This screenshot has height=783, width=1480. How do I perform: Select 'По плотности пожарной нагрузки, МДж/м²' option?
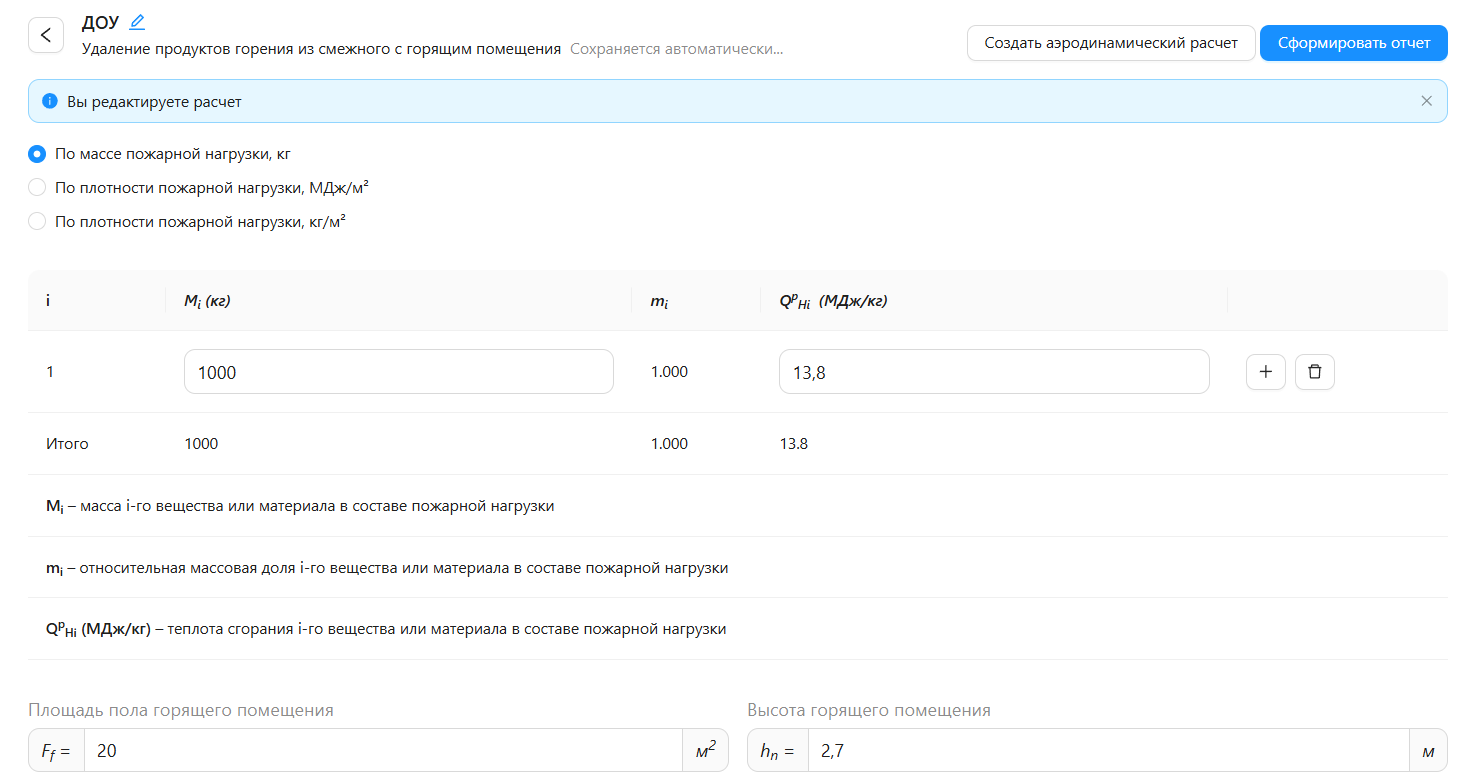coord(37,187)
